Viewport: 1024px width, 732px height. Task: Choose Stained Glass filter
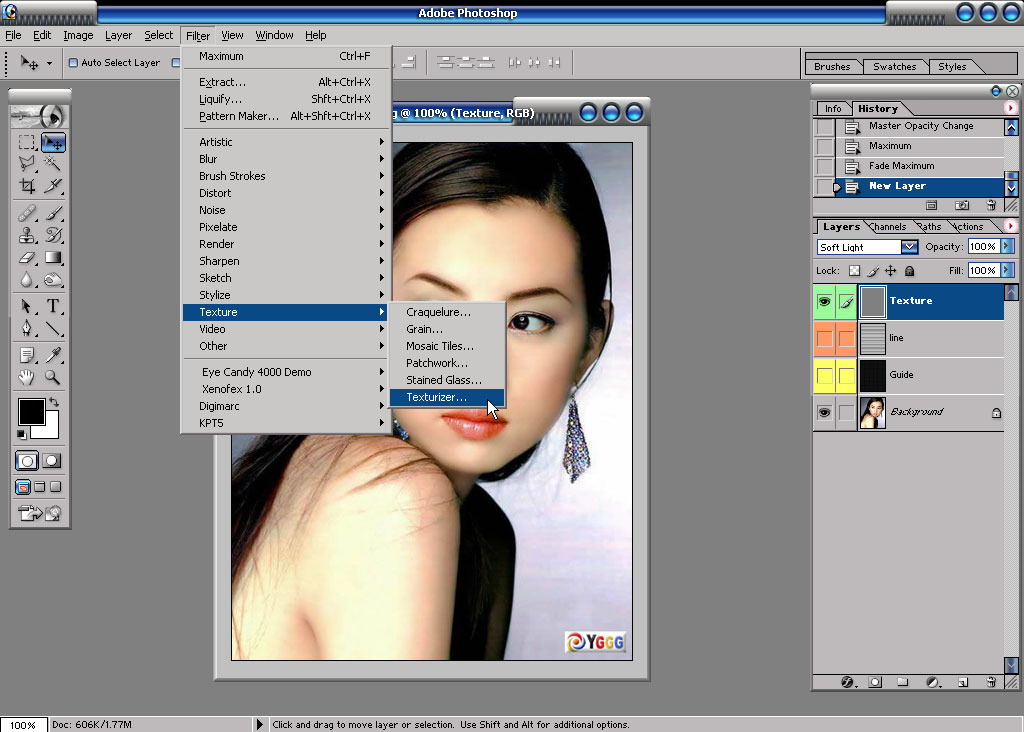447,380
